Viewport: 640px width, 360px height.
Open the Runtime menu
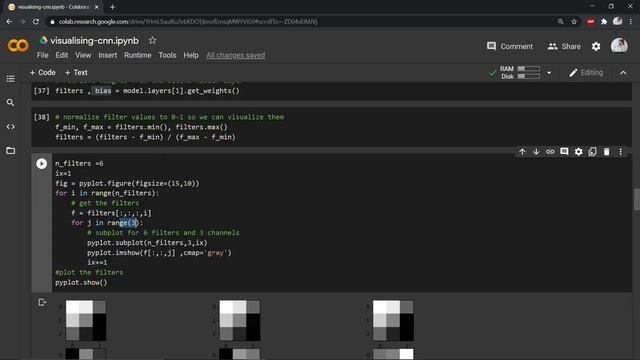(138, 55)
